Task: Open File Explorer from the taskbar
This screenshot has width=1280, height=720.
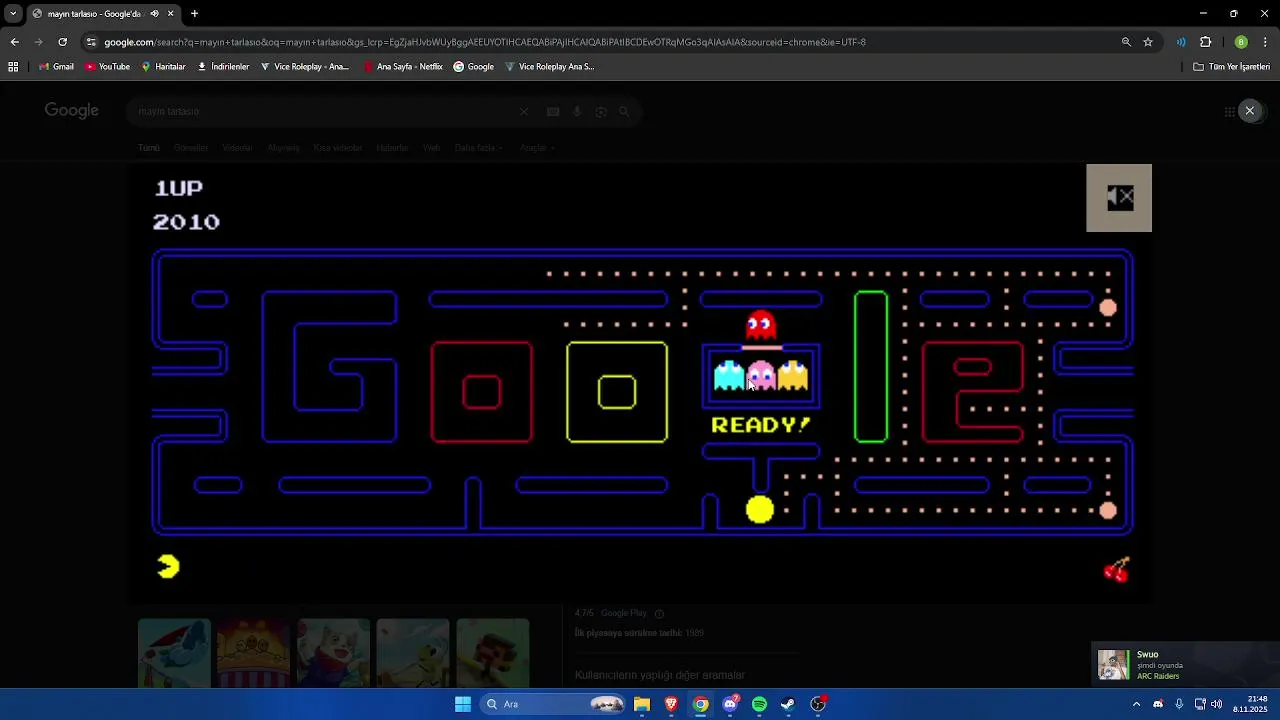Action: point(642,704)
